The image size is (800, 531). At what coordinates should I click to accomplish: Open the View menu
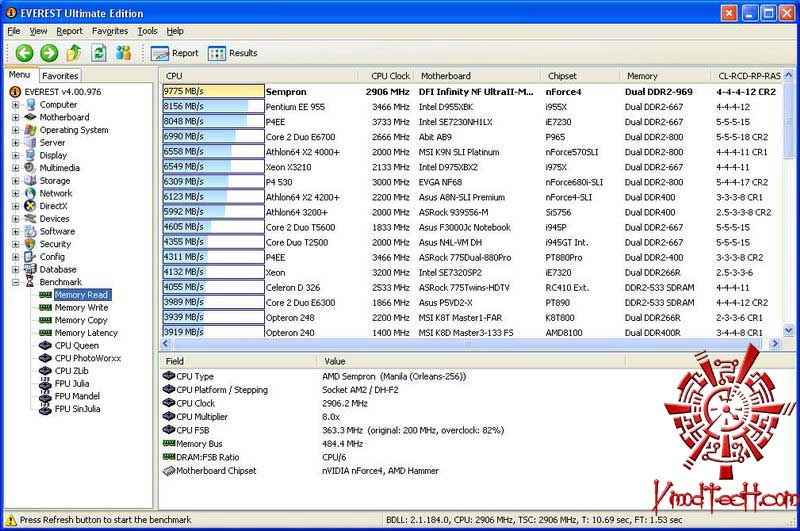click(x=38, y=31)
